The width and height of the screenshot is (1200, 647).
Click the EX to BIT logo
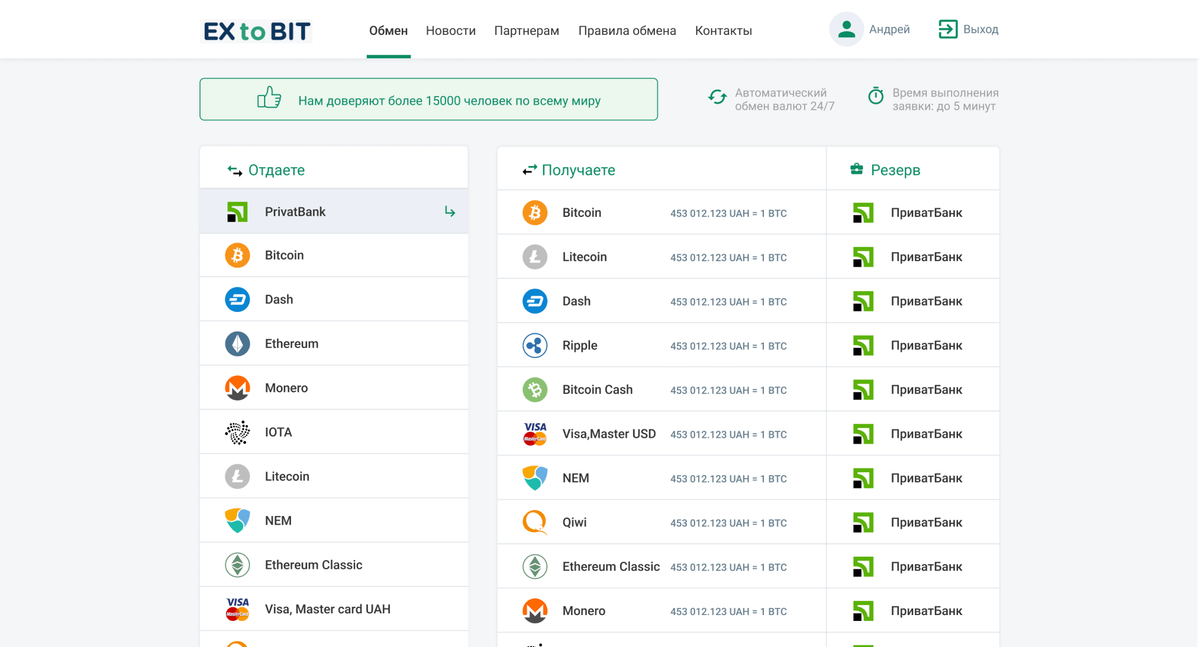[x=257, y=31]
